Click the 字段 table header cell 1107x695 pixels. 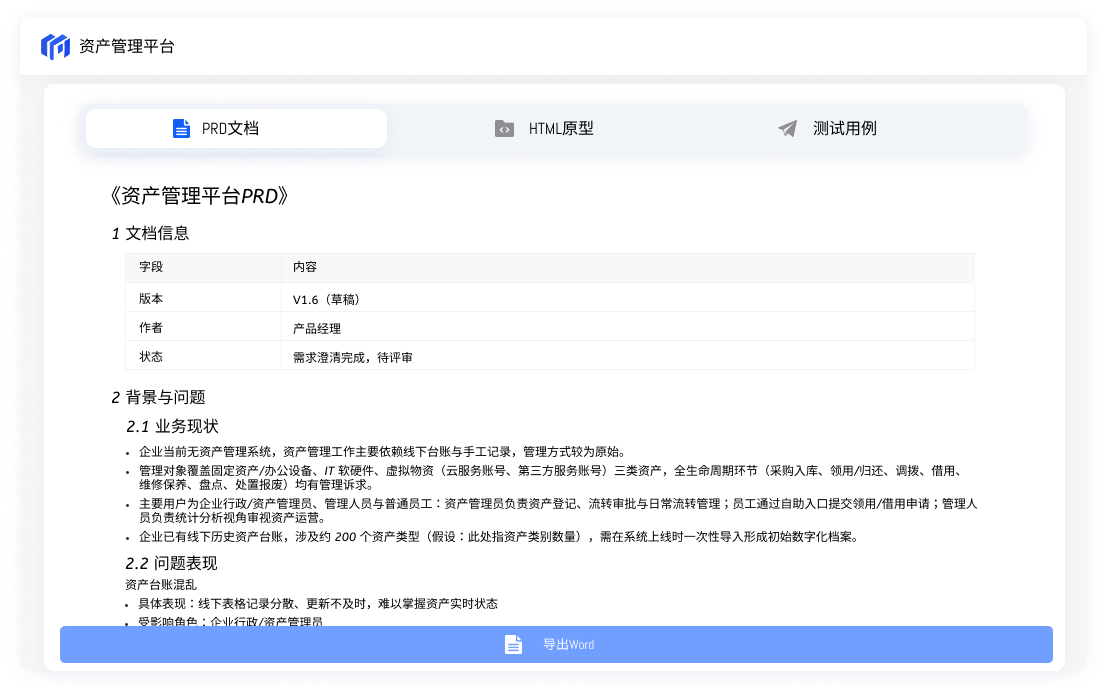pyautogui.click(x=203, y=267)
